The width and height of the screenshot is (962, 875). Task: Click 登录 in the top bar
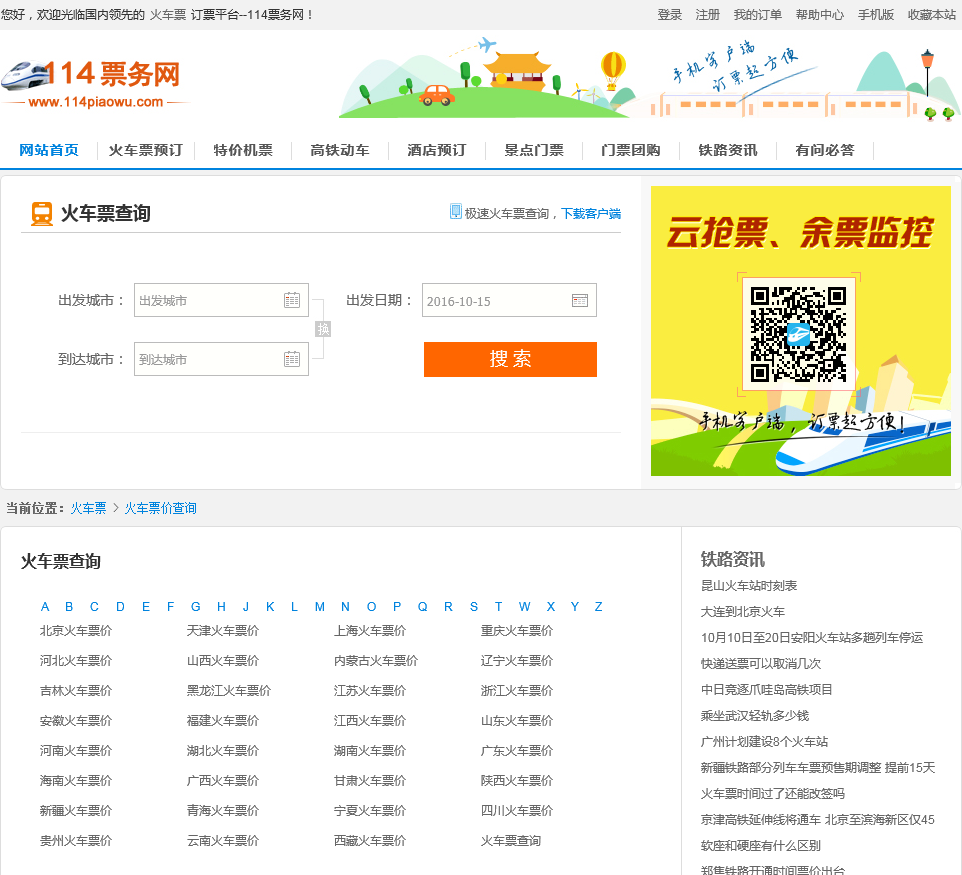pyautogui.click(x=670, y=15)
